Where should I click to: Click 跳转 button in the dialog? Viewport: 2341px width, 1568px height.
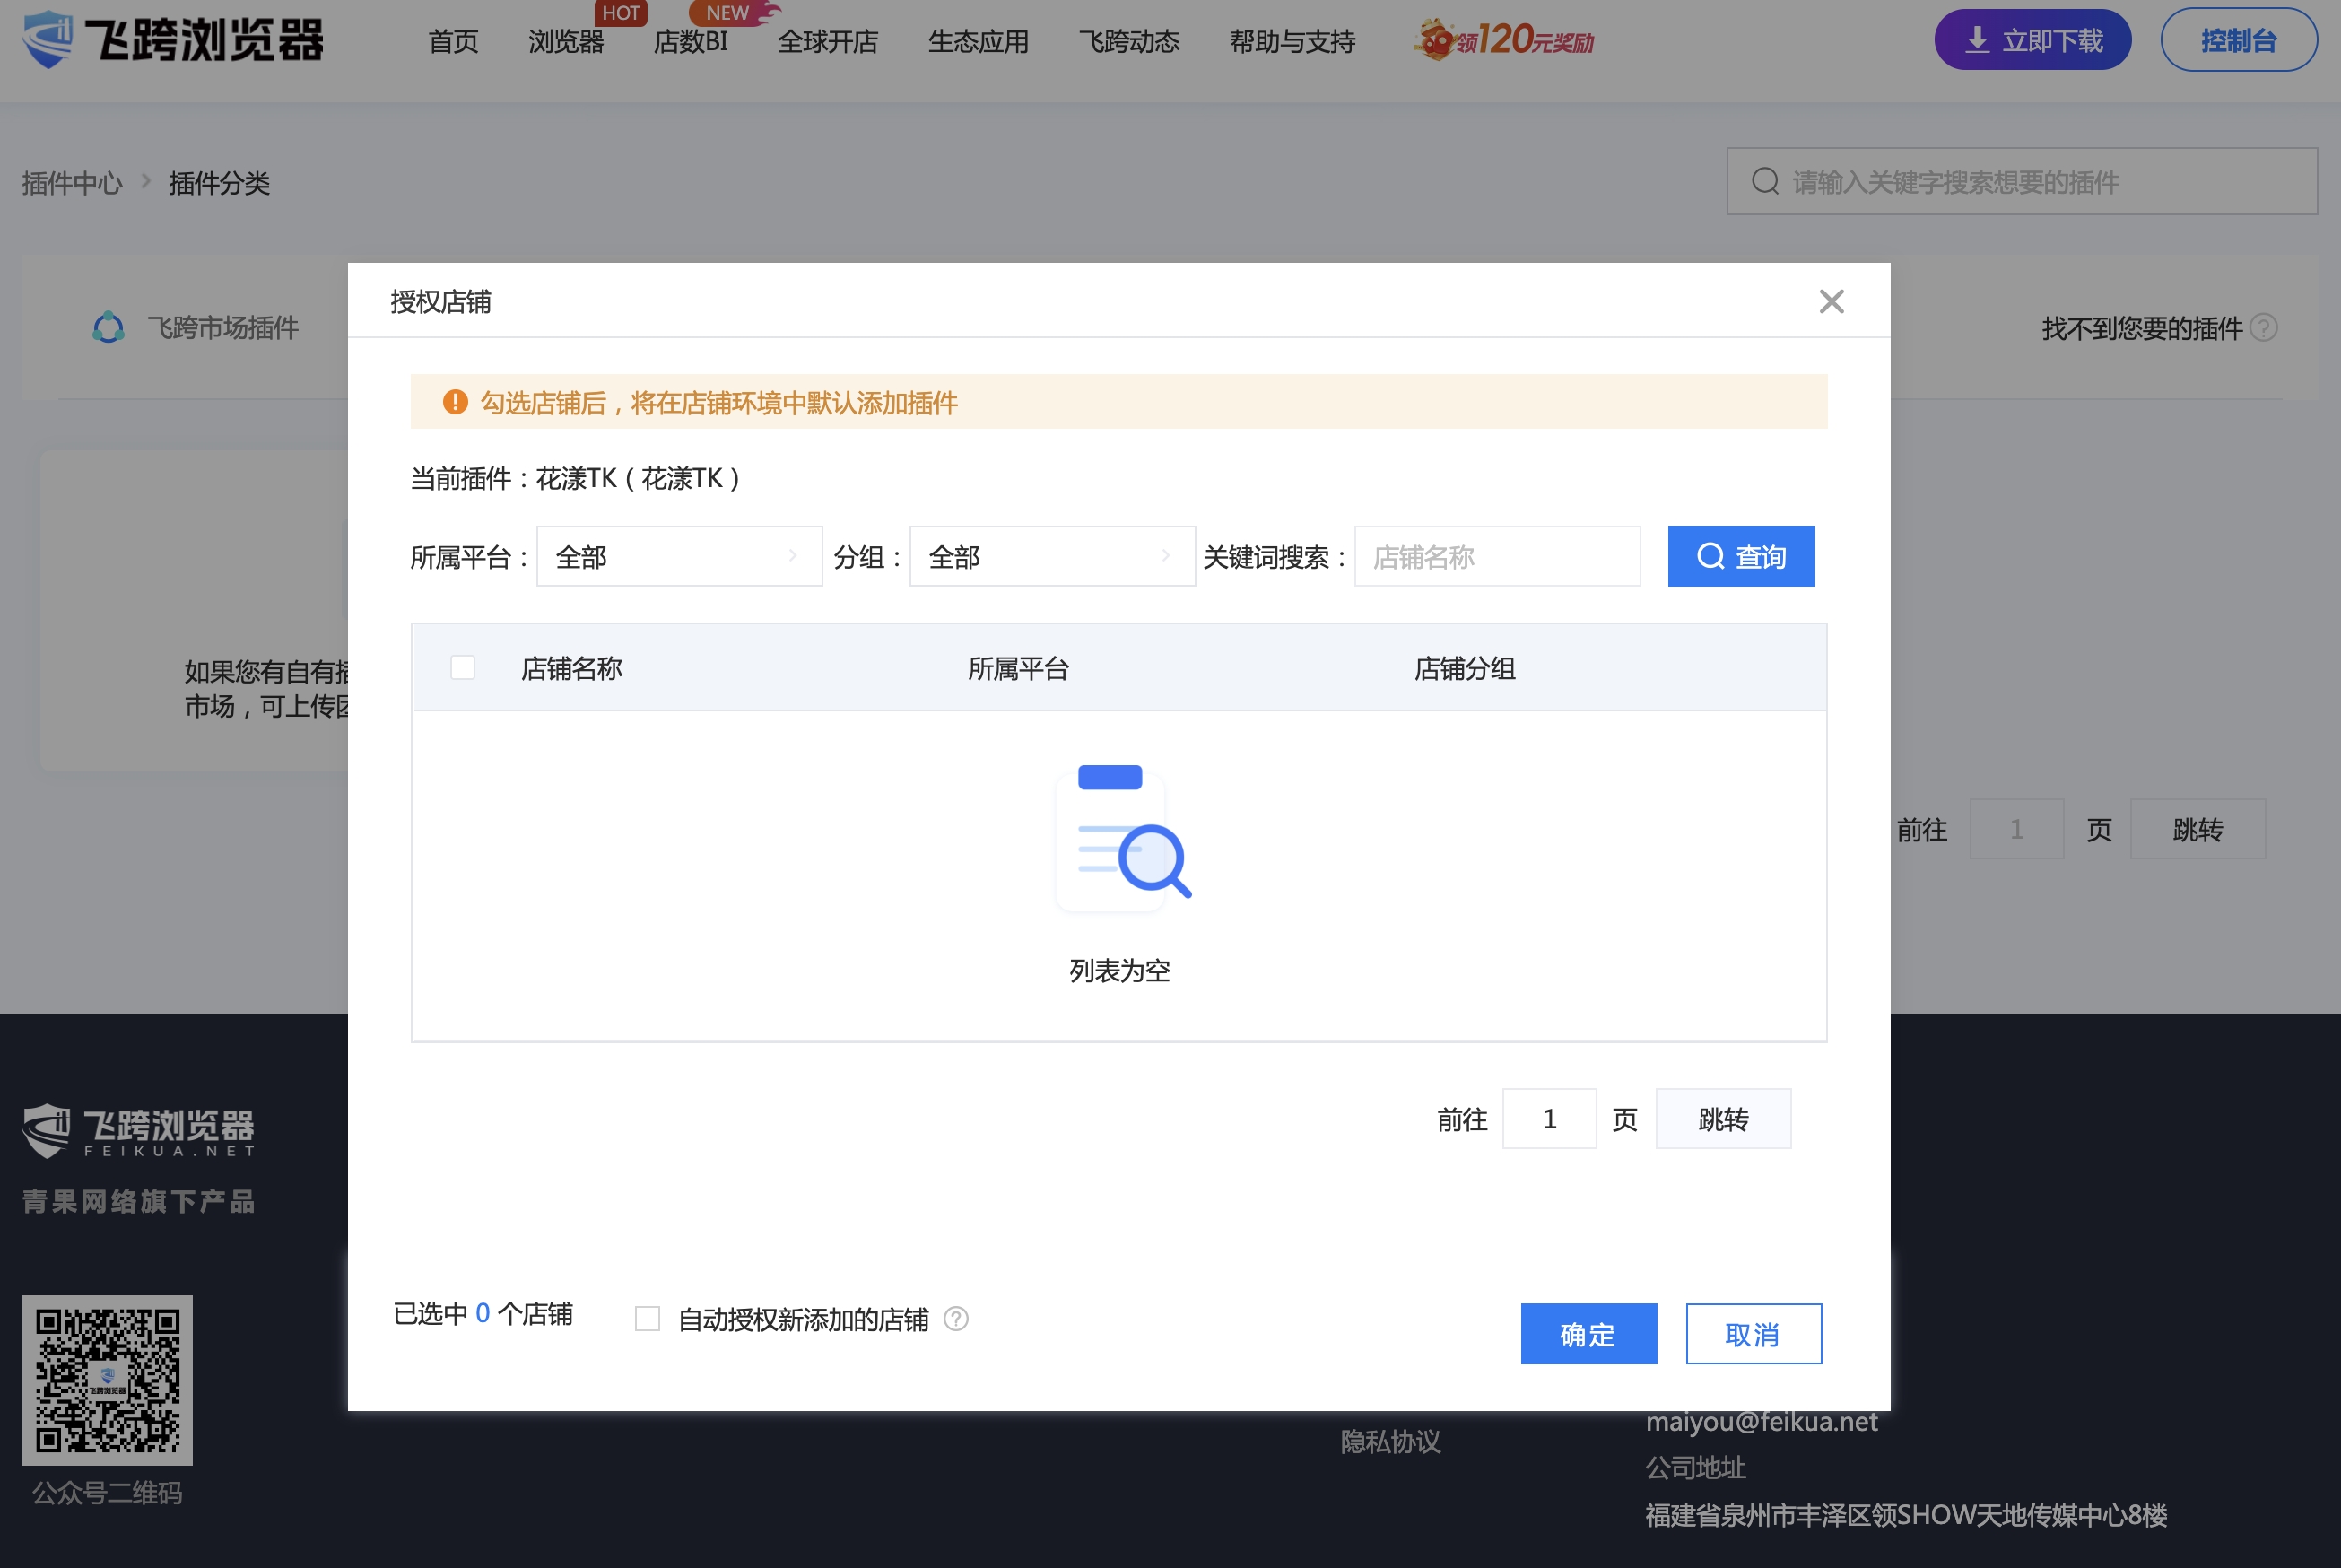coord(1723,1119)
